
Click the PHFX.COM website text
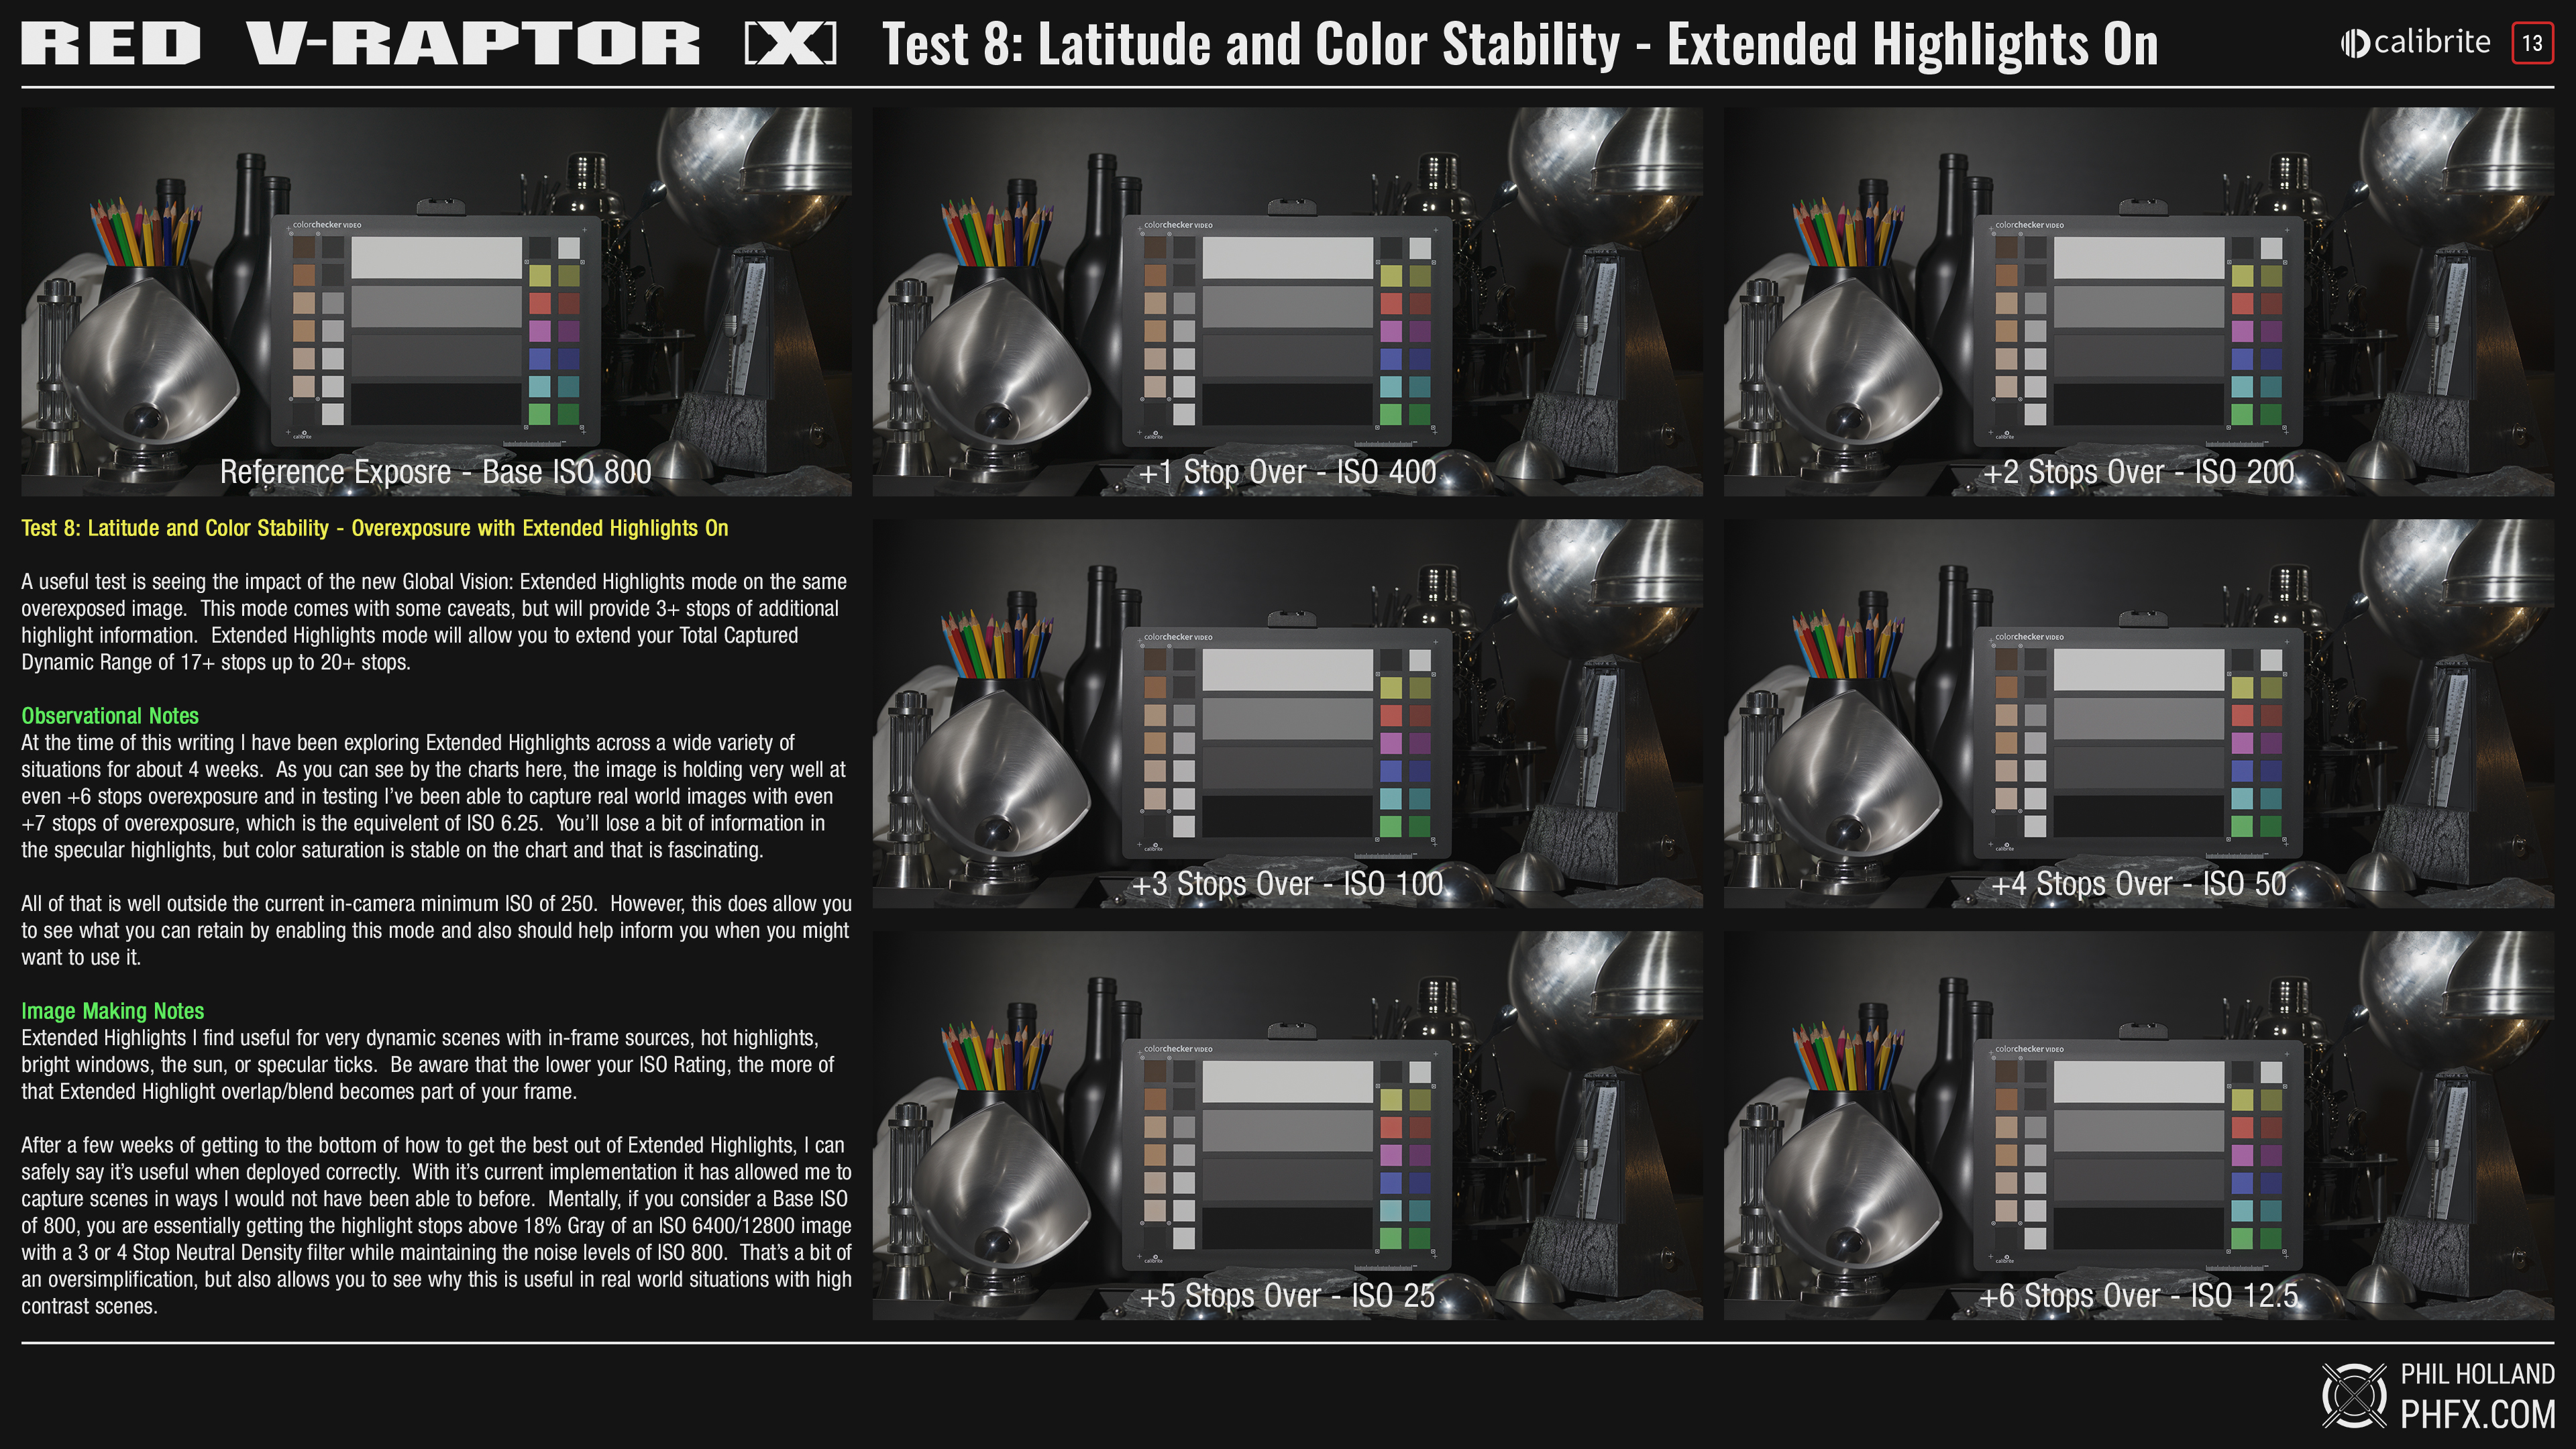pyautogui.click(x=2477, y=1415)
